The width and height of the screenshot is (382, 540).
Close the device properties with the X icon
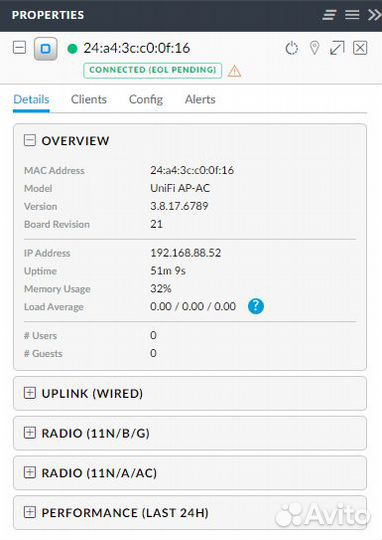pos(360,48)
